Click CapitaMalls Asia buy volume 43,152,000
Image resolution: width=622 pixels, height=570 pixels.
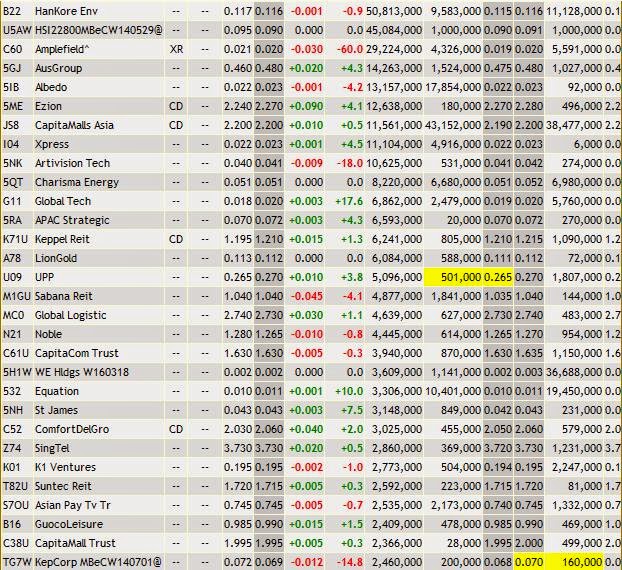pos(453,125)
